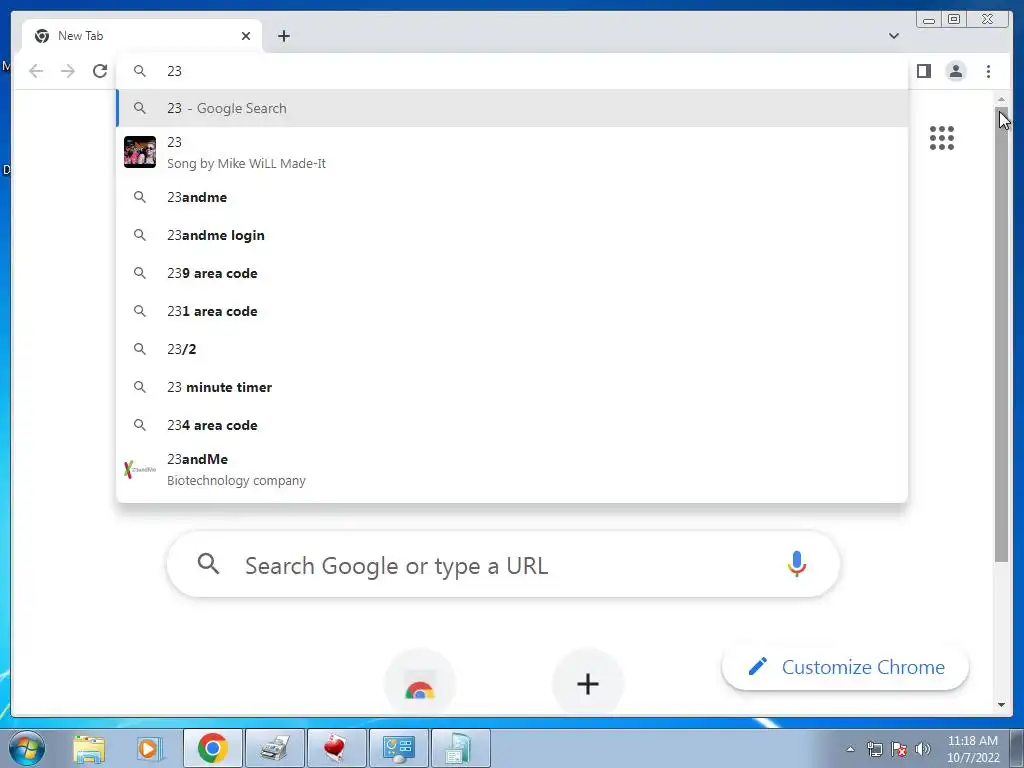Choose the '234 area code' suggestion

pos(511,425)
